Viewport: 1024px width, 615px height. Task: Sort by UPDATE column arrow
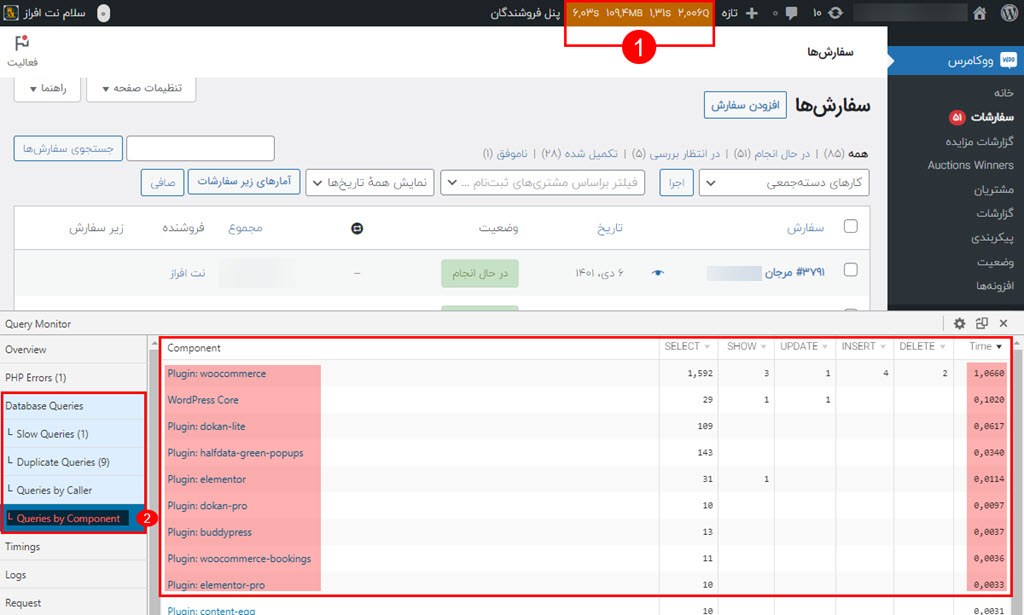point(825,347)
